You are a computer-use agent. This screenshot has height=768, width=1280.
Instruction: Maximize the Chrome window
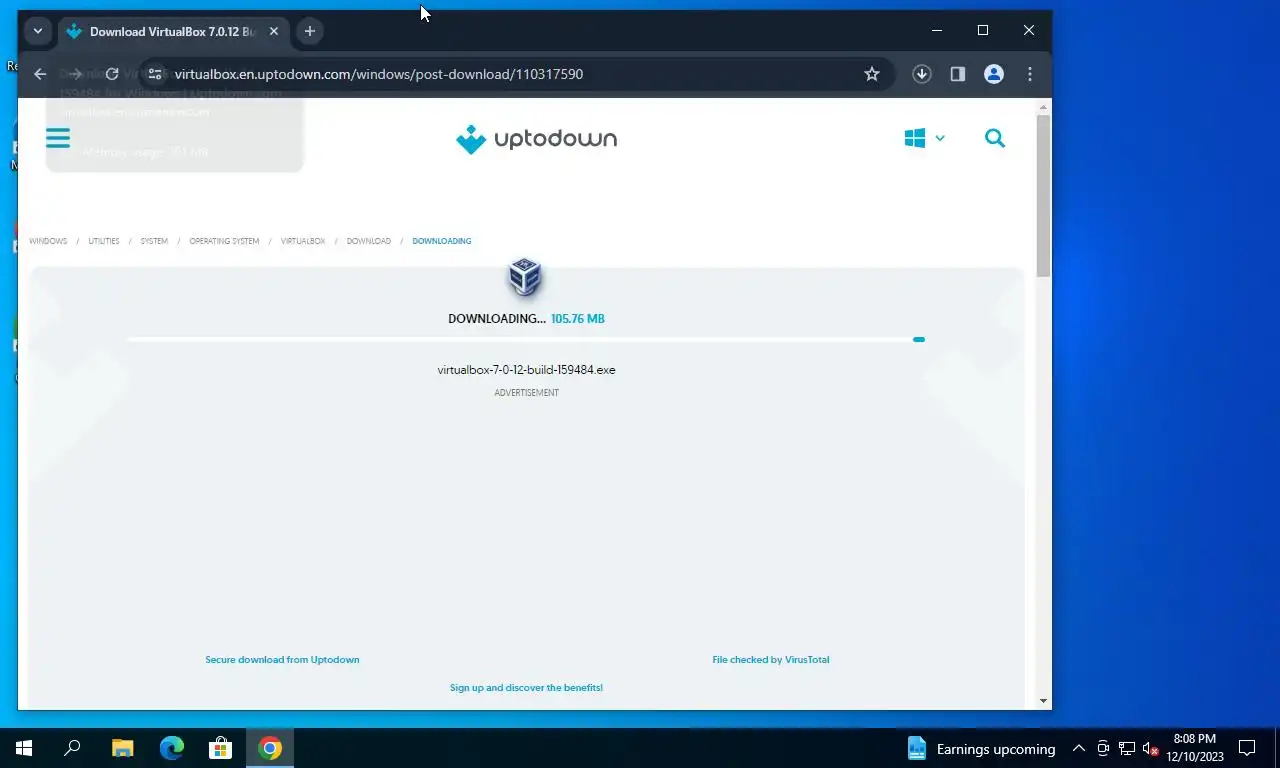tap(983, 30)
